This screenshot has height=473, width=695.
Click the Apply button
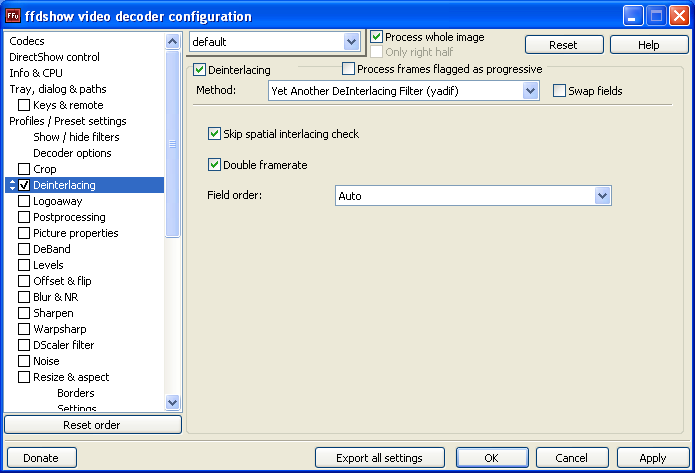(x=653, y=457)
